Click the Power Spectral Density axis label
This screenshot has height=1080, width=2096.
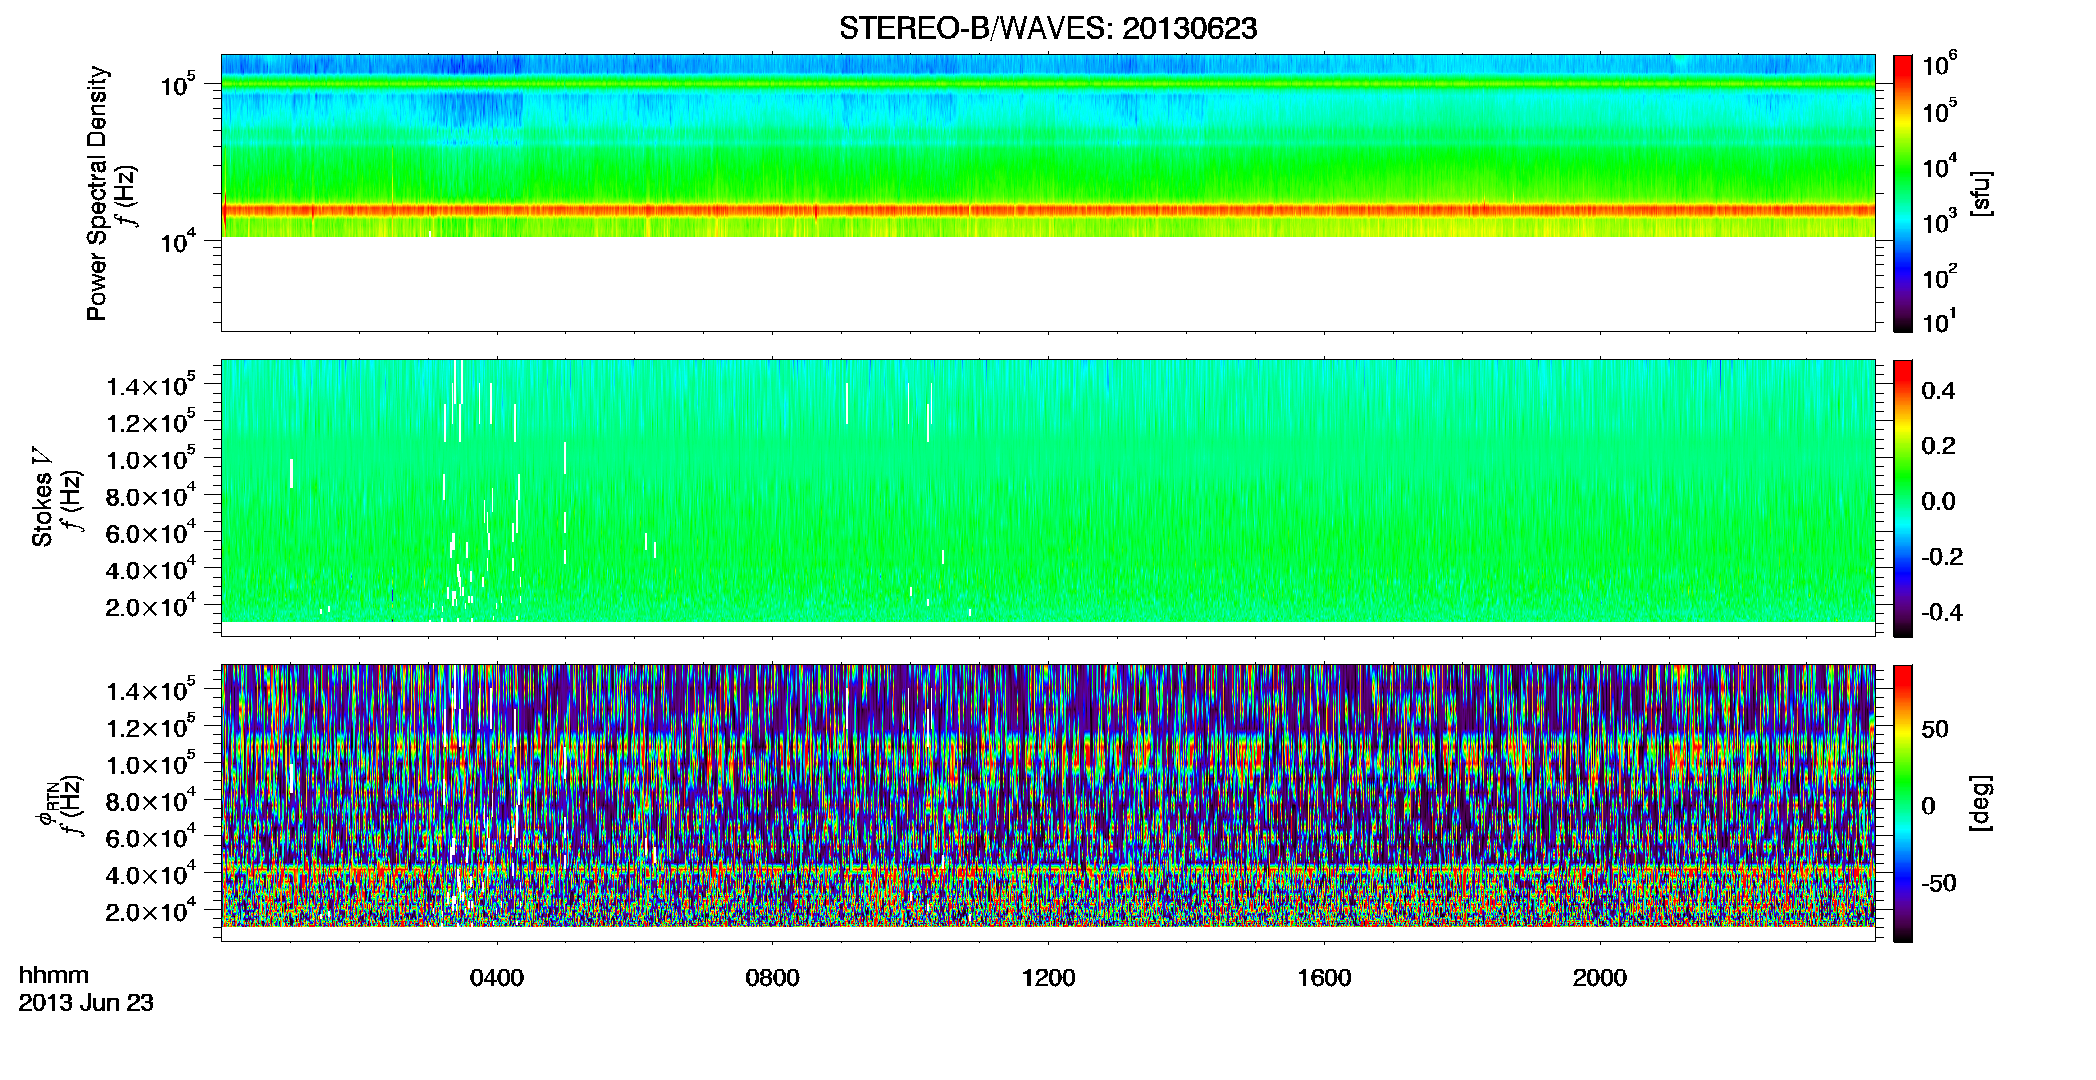[x=96, y=193]
